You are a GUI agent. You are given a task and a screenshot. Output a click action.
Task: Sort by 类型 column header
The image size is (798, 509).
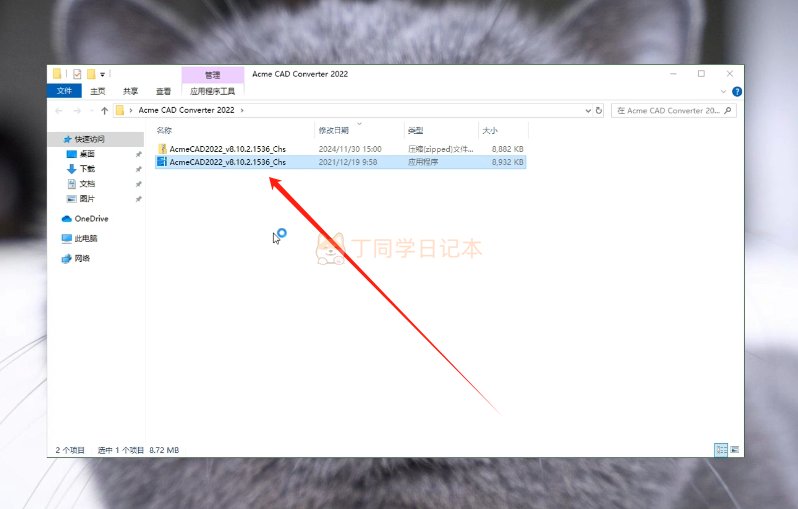tap(415, 131)
